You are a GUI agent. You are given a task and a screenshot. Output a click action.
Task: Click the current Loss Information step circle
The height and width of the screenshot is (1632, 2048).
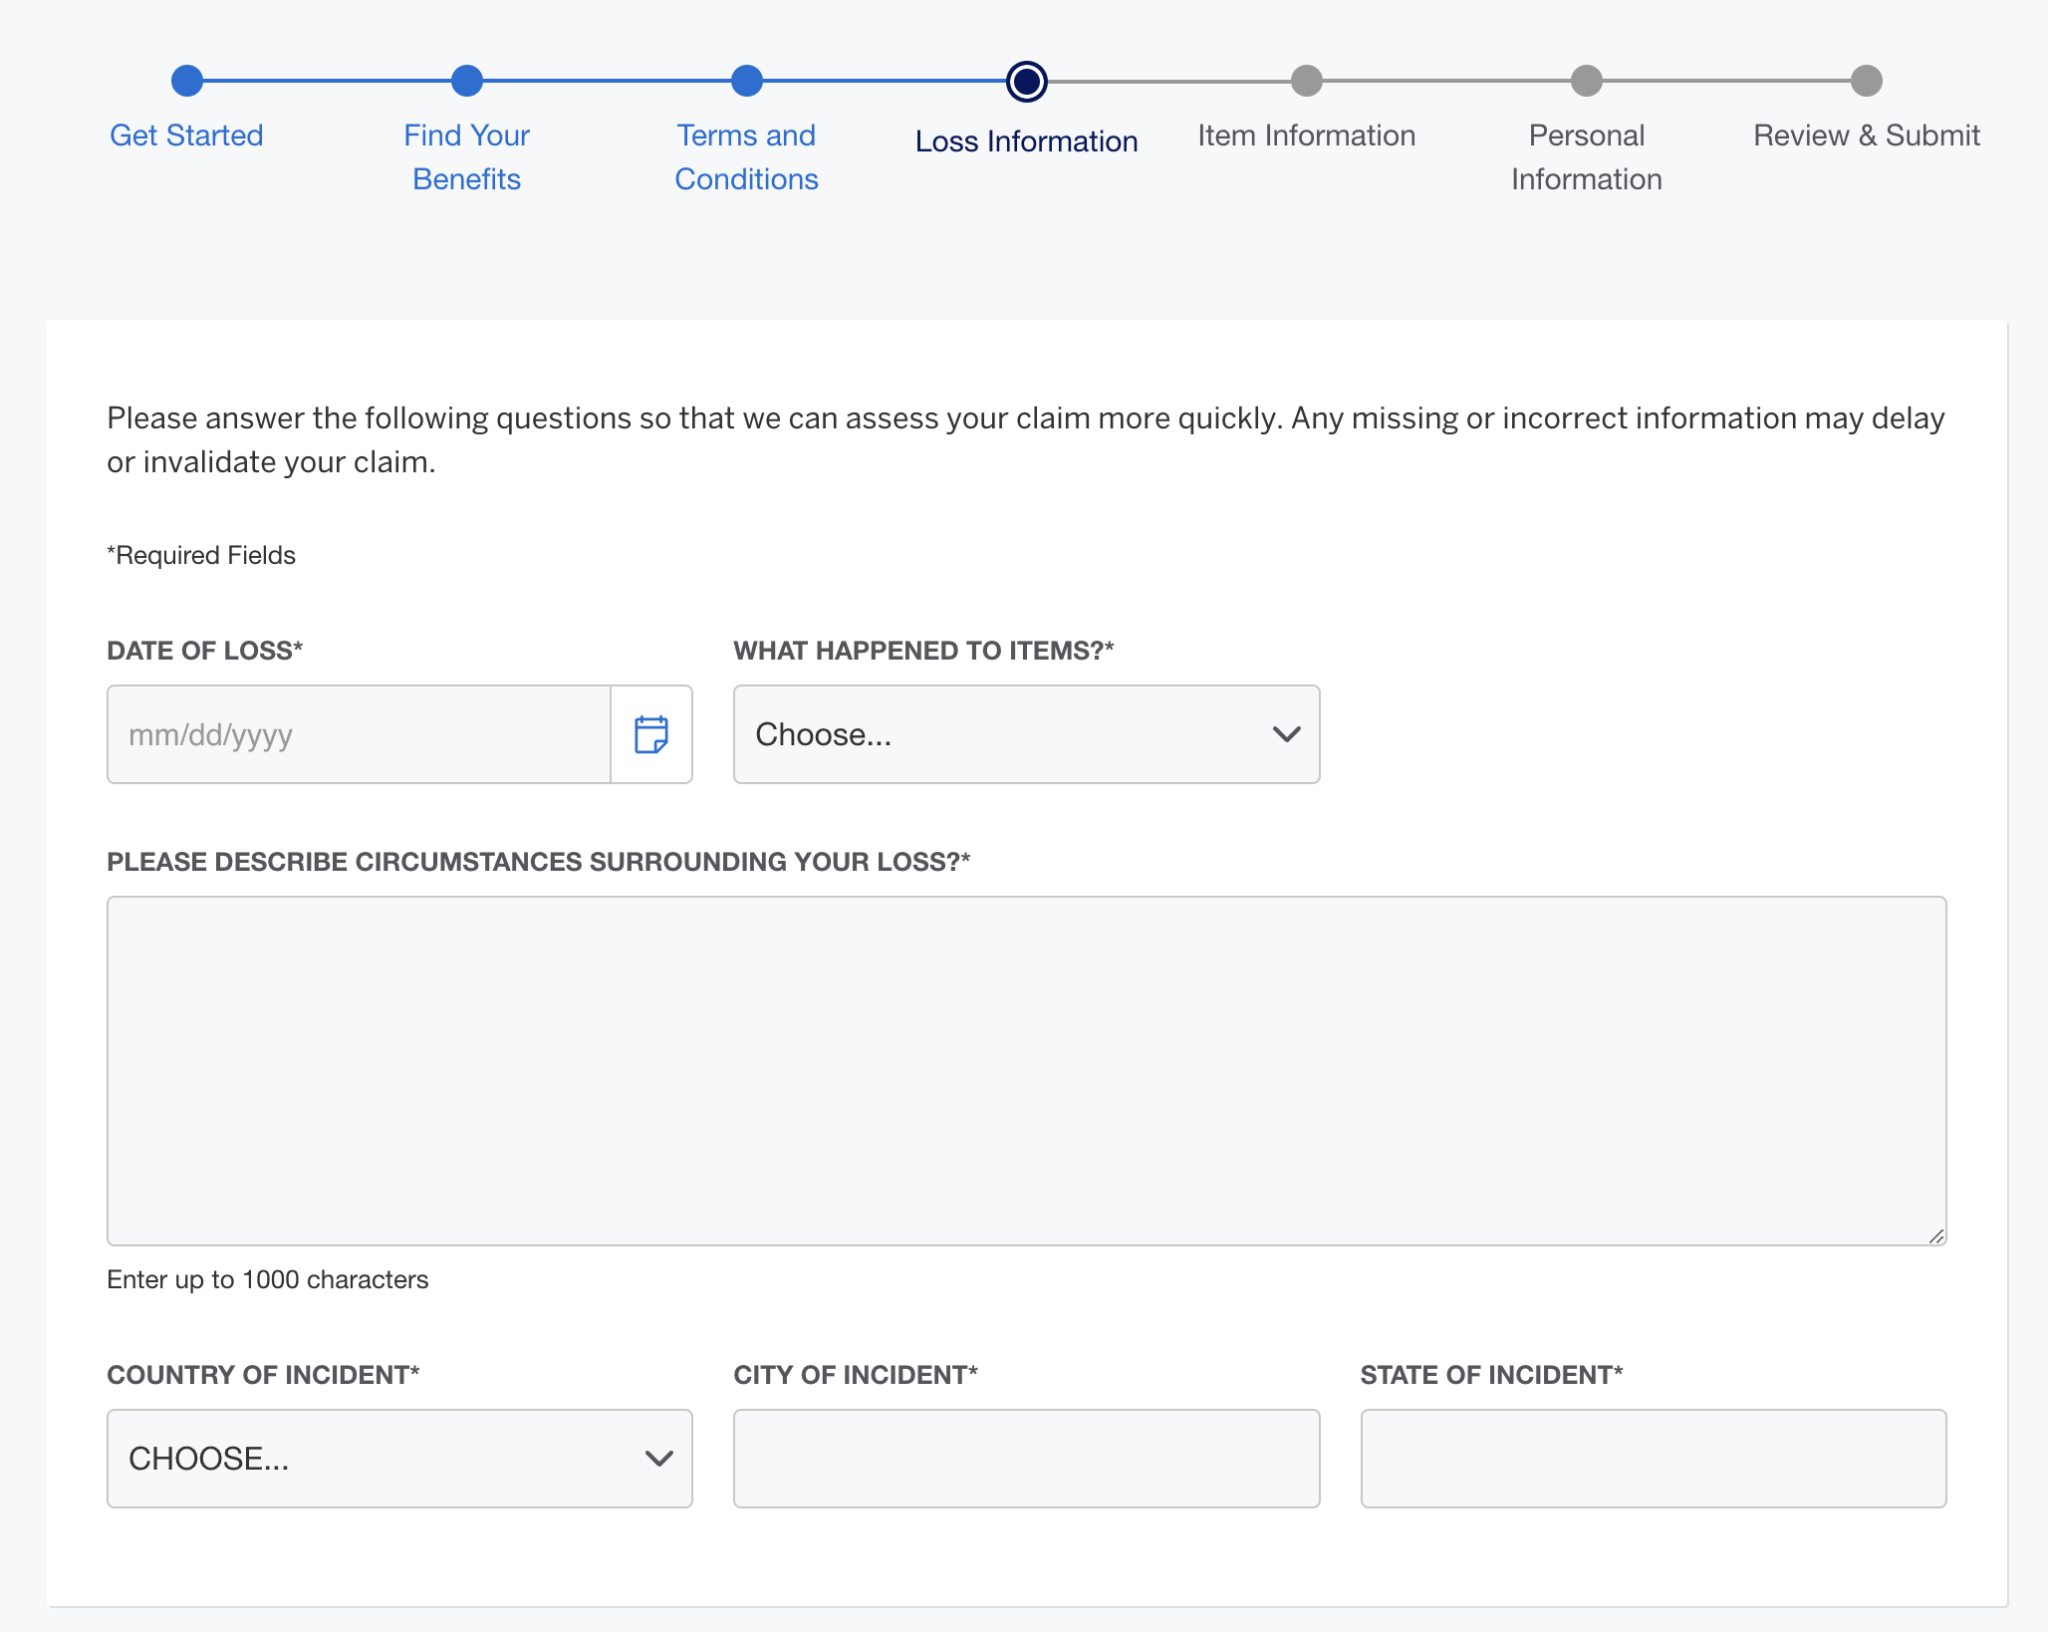tap(1026, 81)
